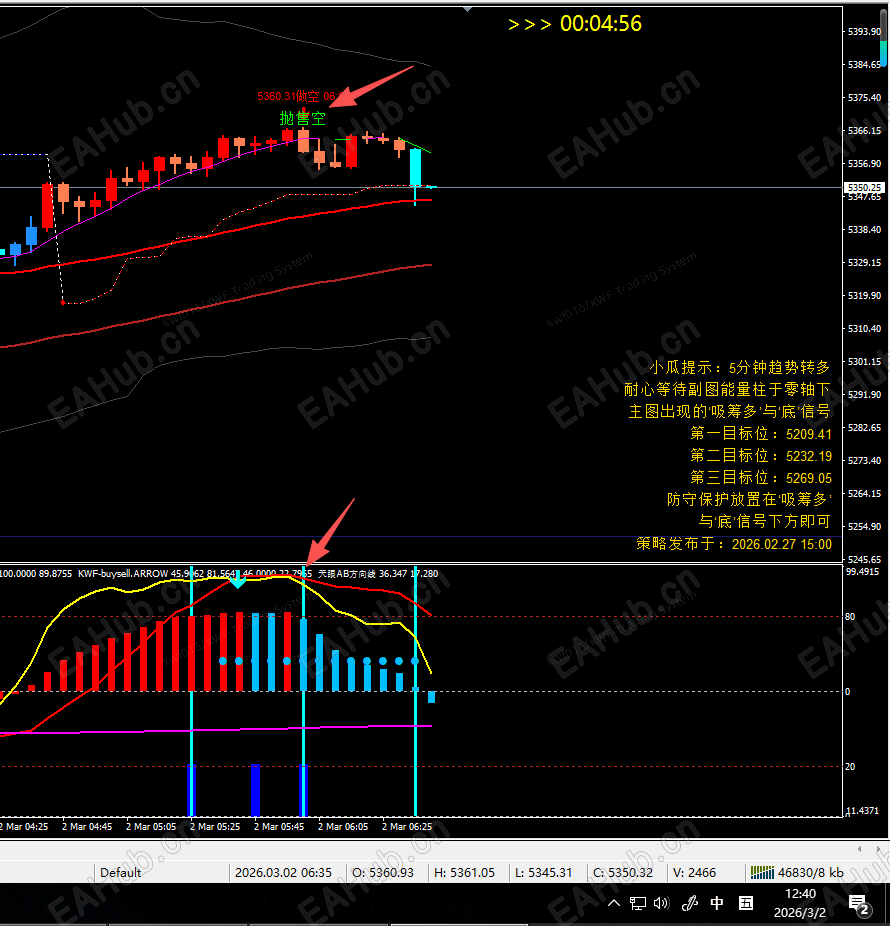890x926 pixels.
Task: Toggle the 中 Chinese input mode indicator
Action: point(717,903)
